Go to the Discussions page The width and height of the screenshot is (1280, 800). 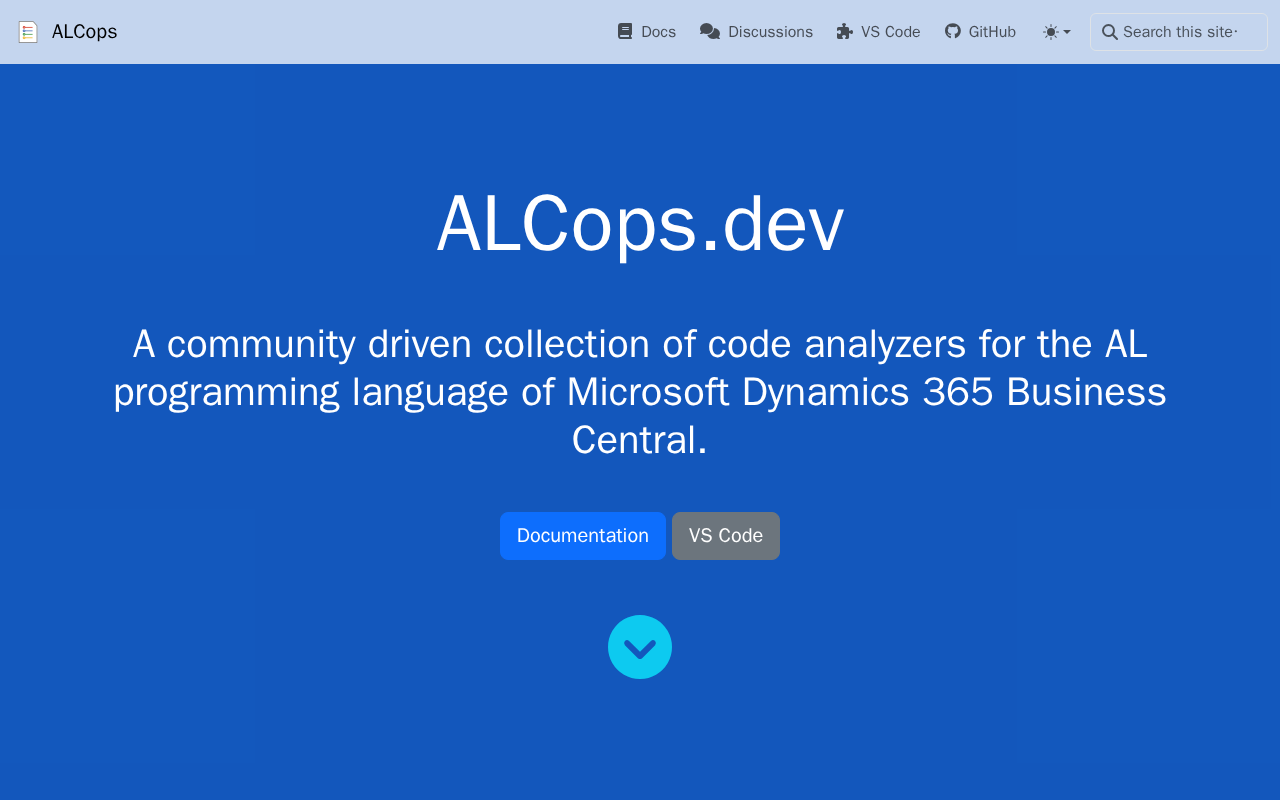click(756, 32)
